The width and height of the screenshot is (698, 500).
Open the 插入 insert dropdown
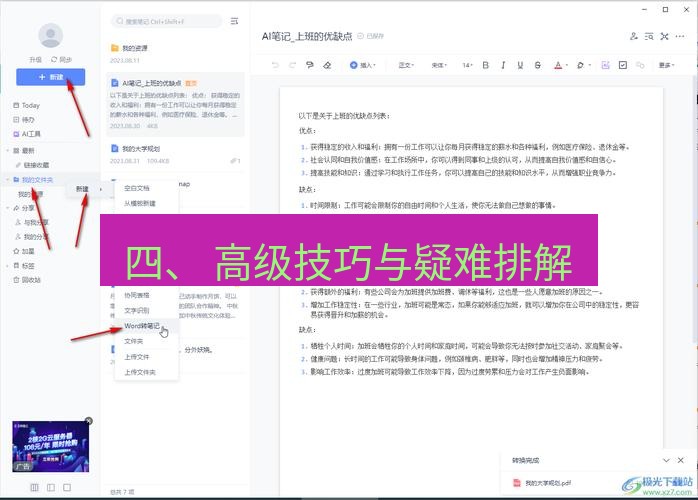(363, 65)
